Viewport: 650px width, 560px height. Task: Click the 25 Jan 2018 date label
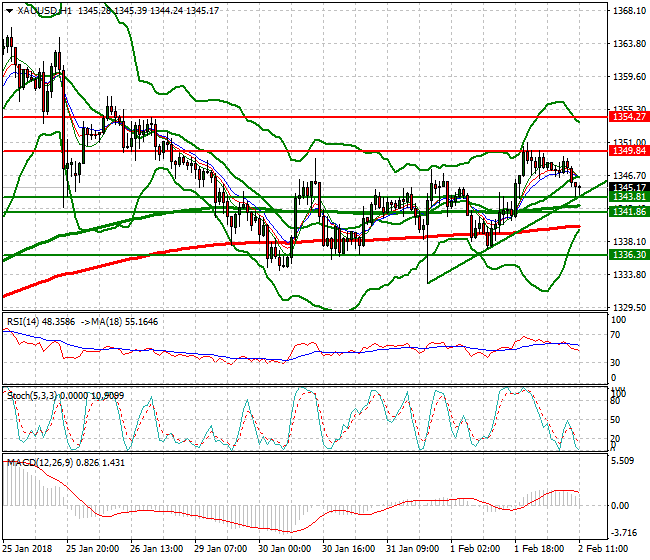tap(27, 549)
